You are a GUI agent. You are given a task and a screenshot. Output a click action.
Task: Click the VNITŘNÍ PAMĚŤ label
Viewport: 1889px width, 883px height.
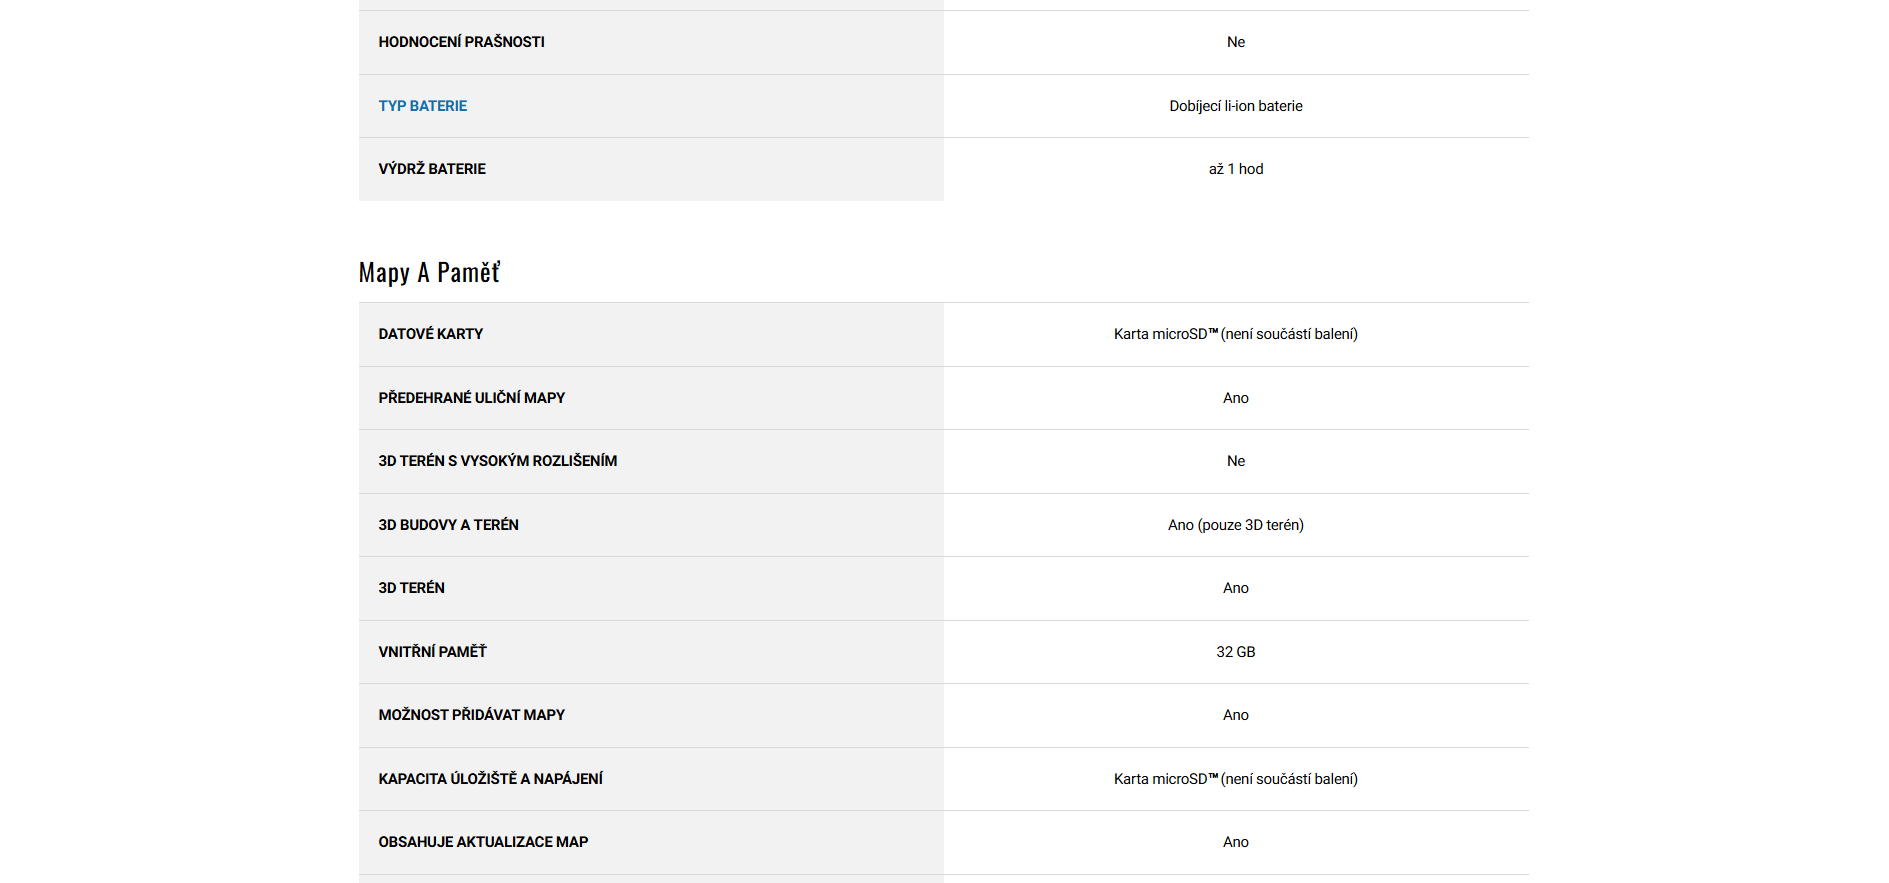432,652
